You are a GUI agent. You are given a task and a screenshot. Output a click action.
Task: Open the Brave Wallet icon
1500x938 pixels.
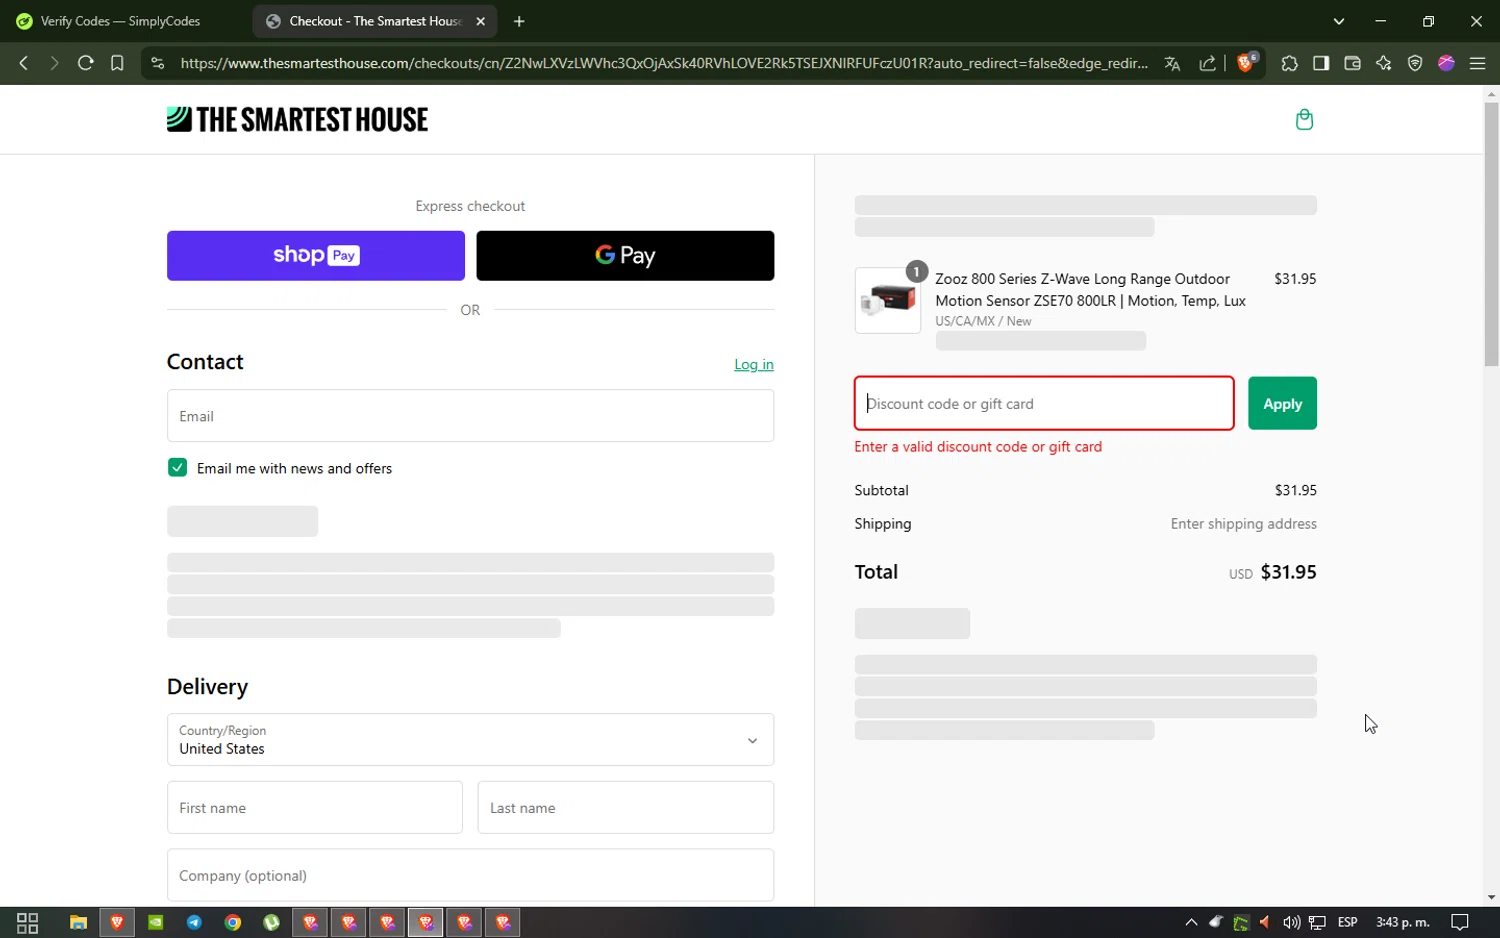coord(1352,63)
